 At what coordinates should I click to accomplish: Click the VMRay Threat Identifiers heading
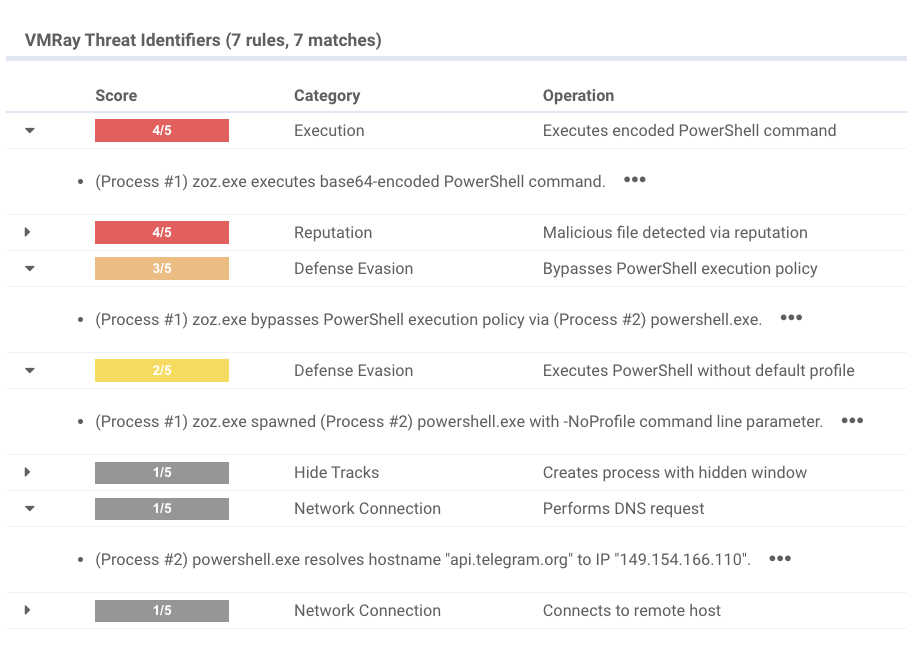pos(204,40)
